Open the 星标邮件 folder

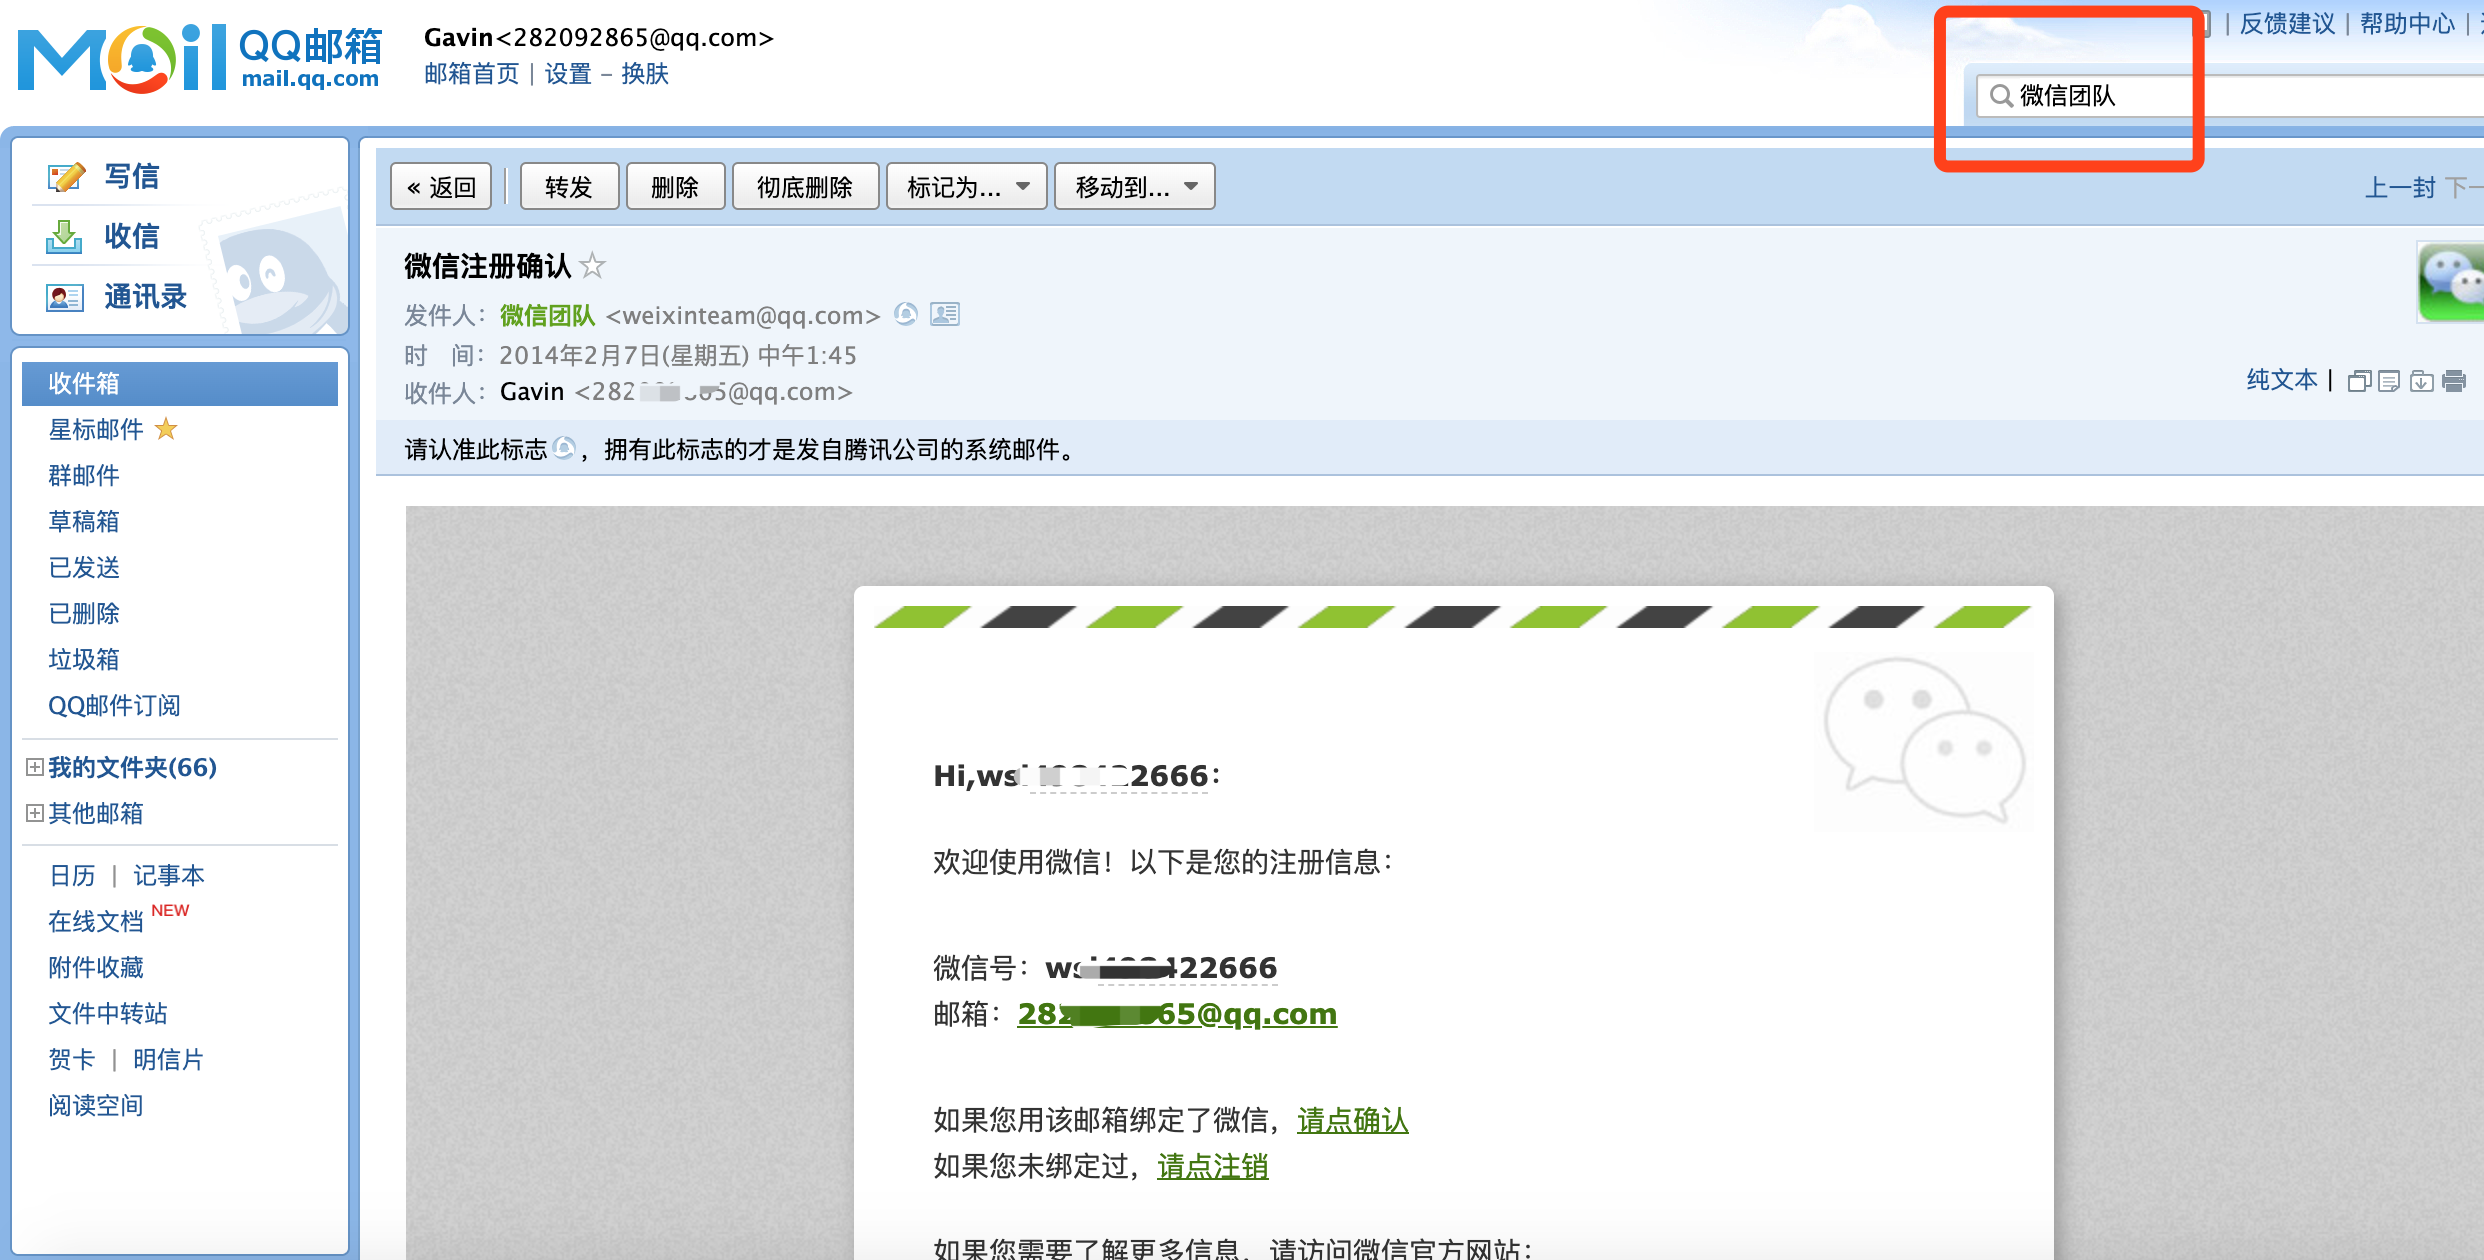pos(96,430)
